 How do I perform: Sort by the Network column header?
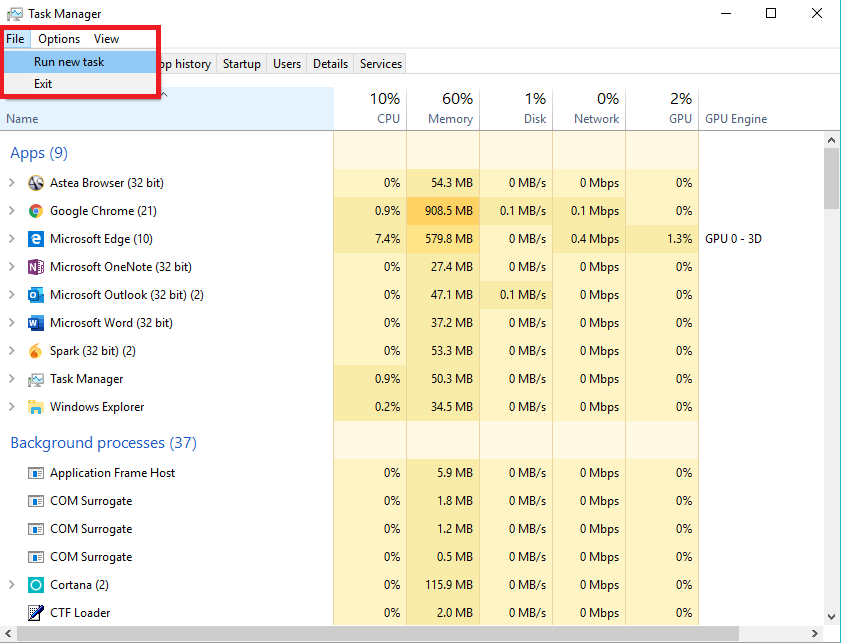coord(589,109)
